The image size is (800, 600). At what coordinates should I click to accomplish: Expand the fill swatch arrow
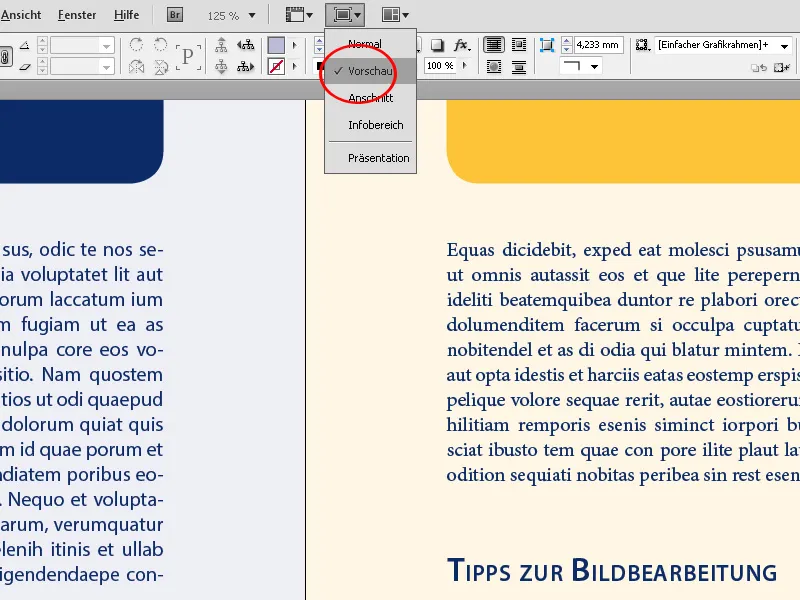294,45
